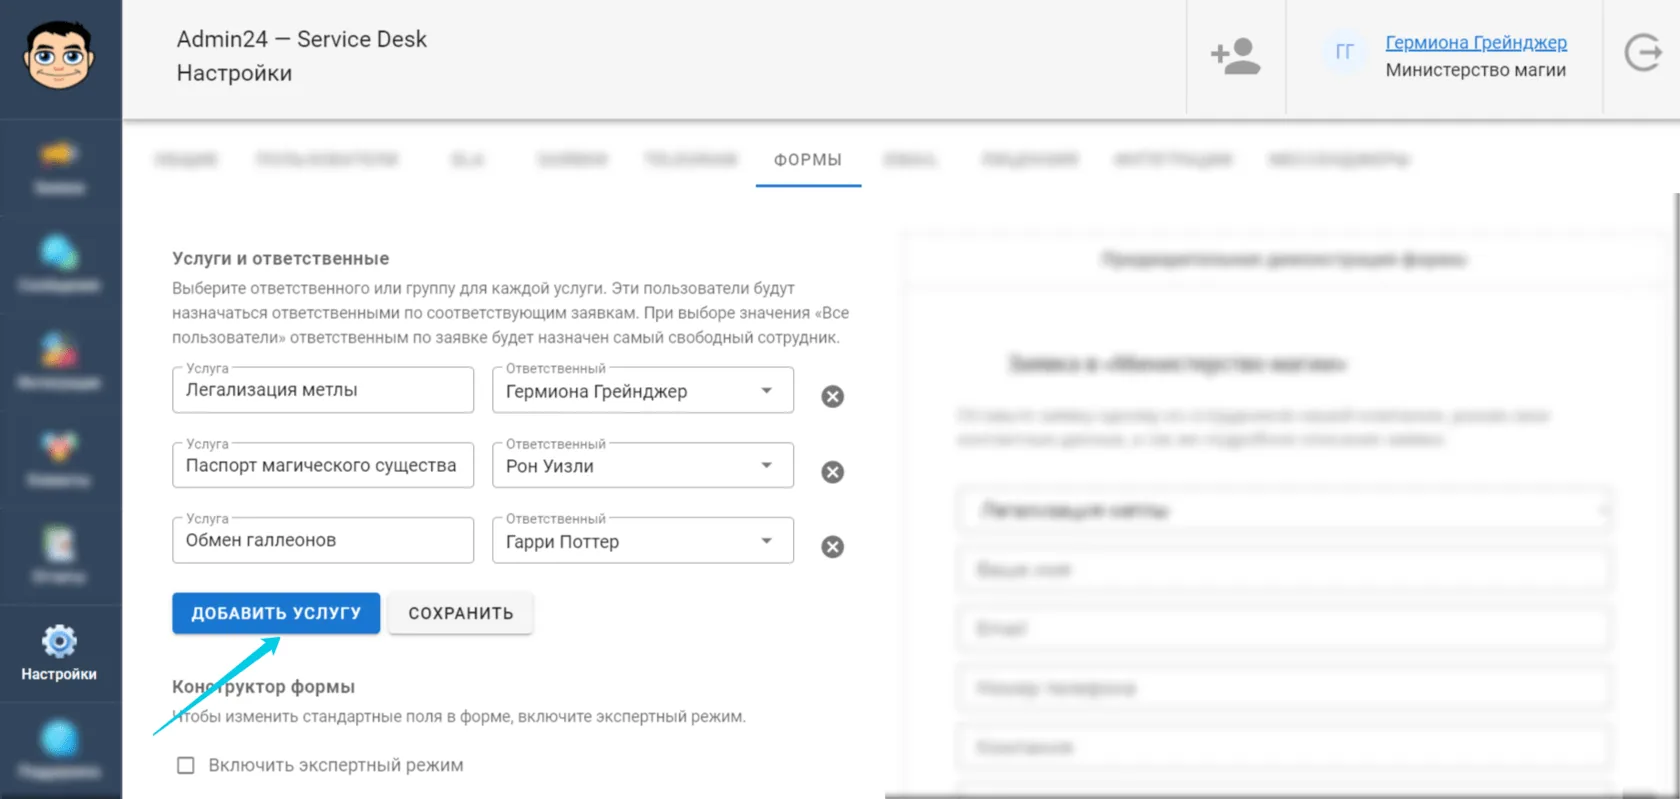1680x799 pixels.
Task: Remove the Обмен галлеонов service row
Action: click(x=832, y=547)
